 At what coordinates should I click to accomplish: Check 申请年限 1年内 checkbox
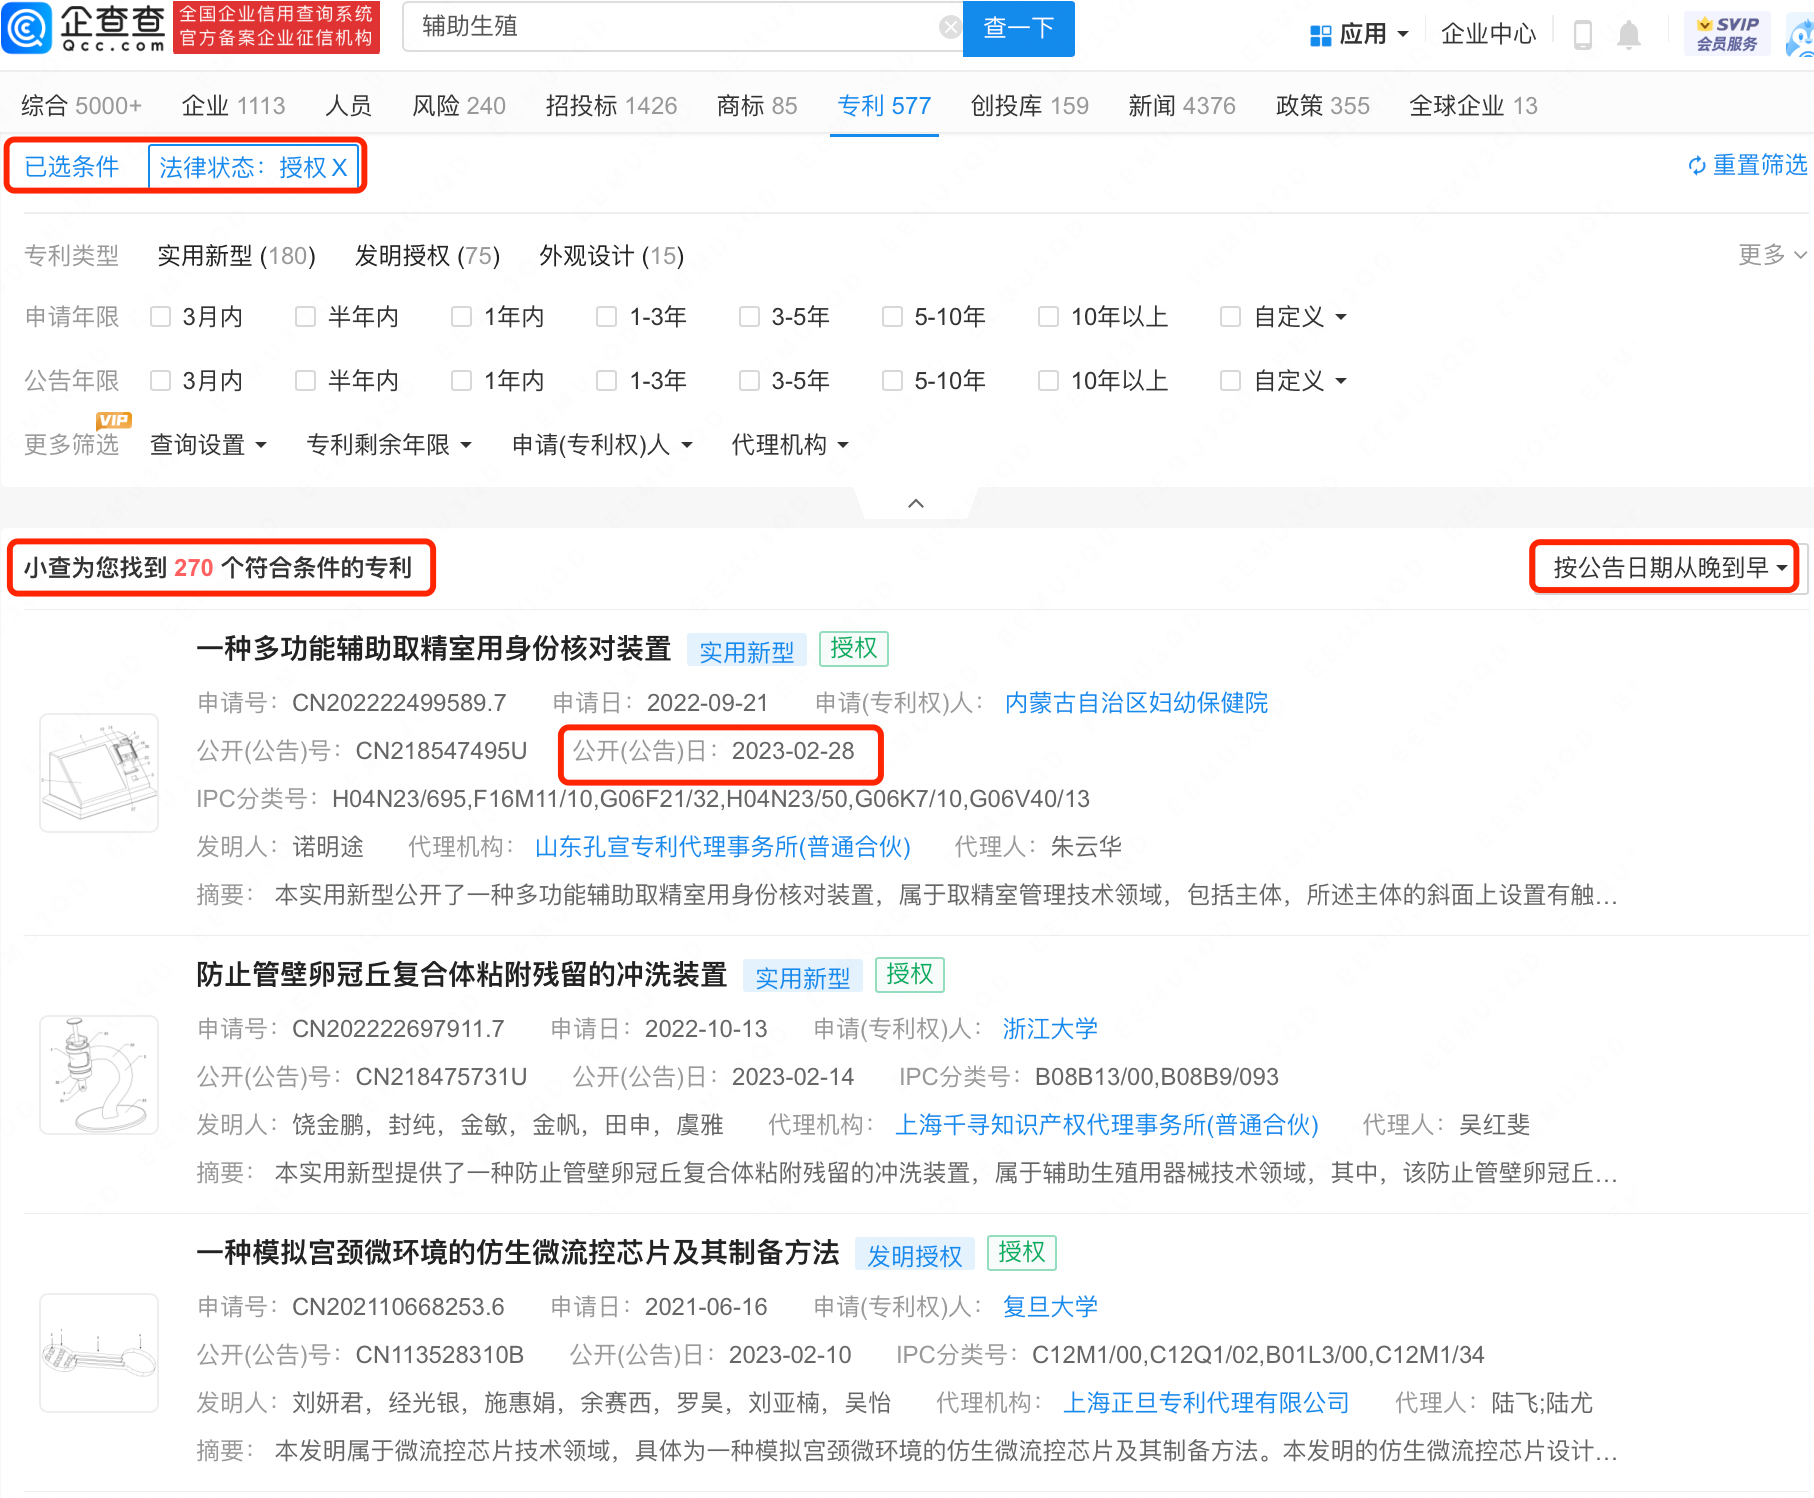pyautogui.click(x=461, y=317)
